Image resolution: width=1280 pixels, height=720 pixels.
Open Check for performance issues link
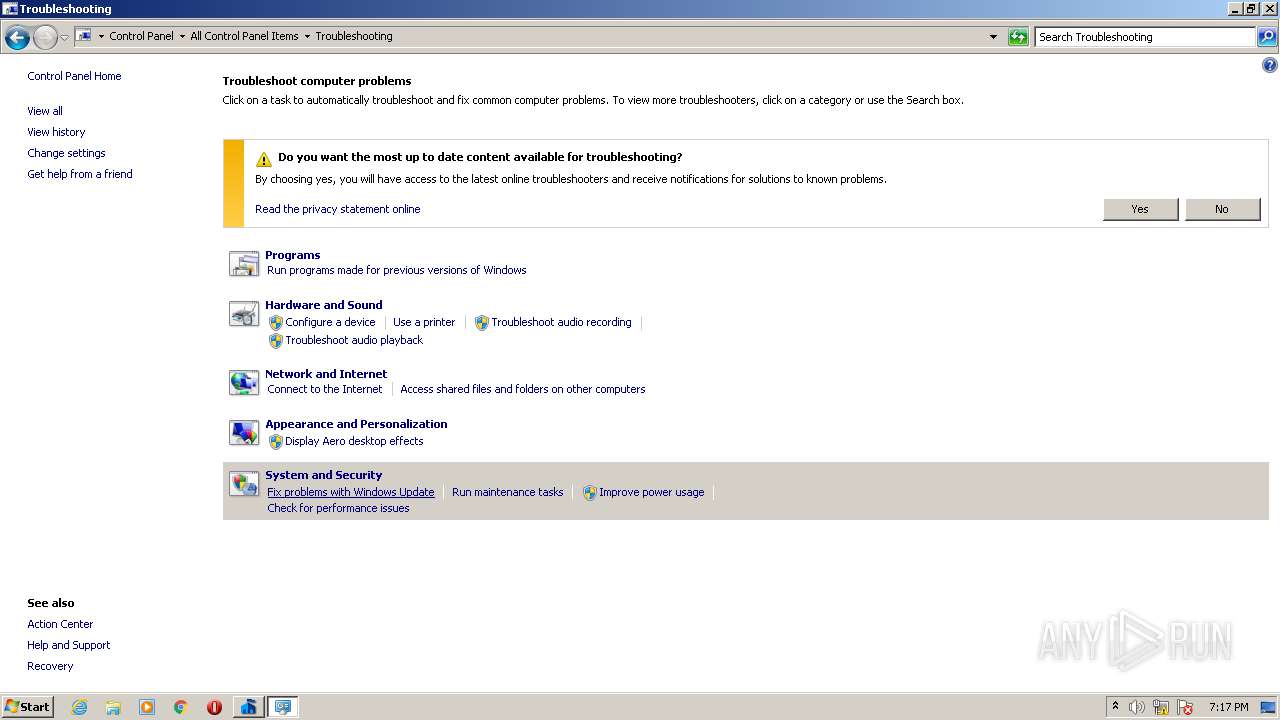338,508
